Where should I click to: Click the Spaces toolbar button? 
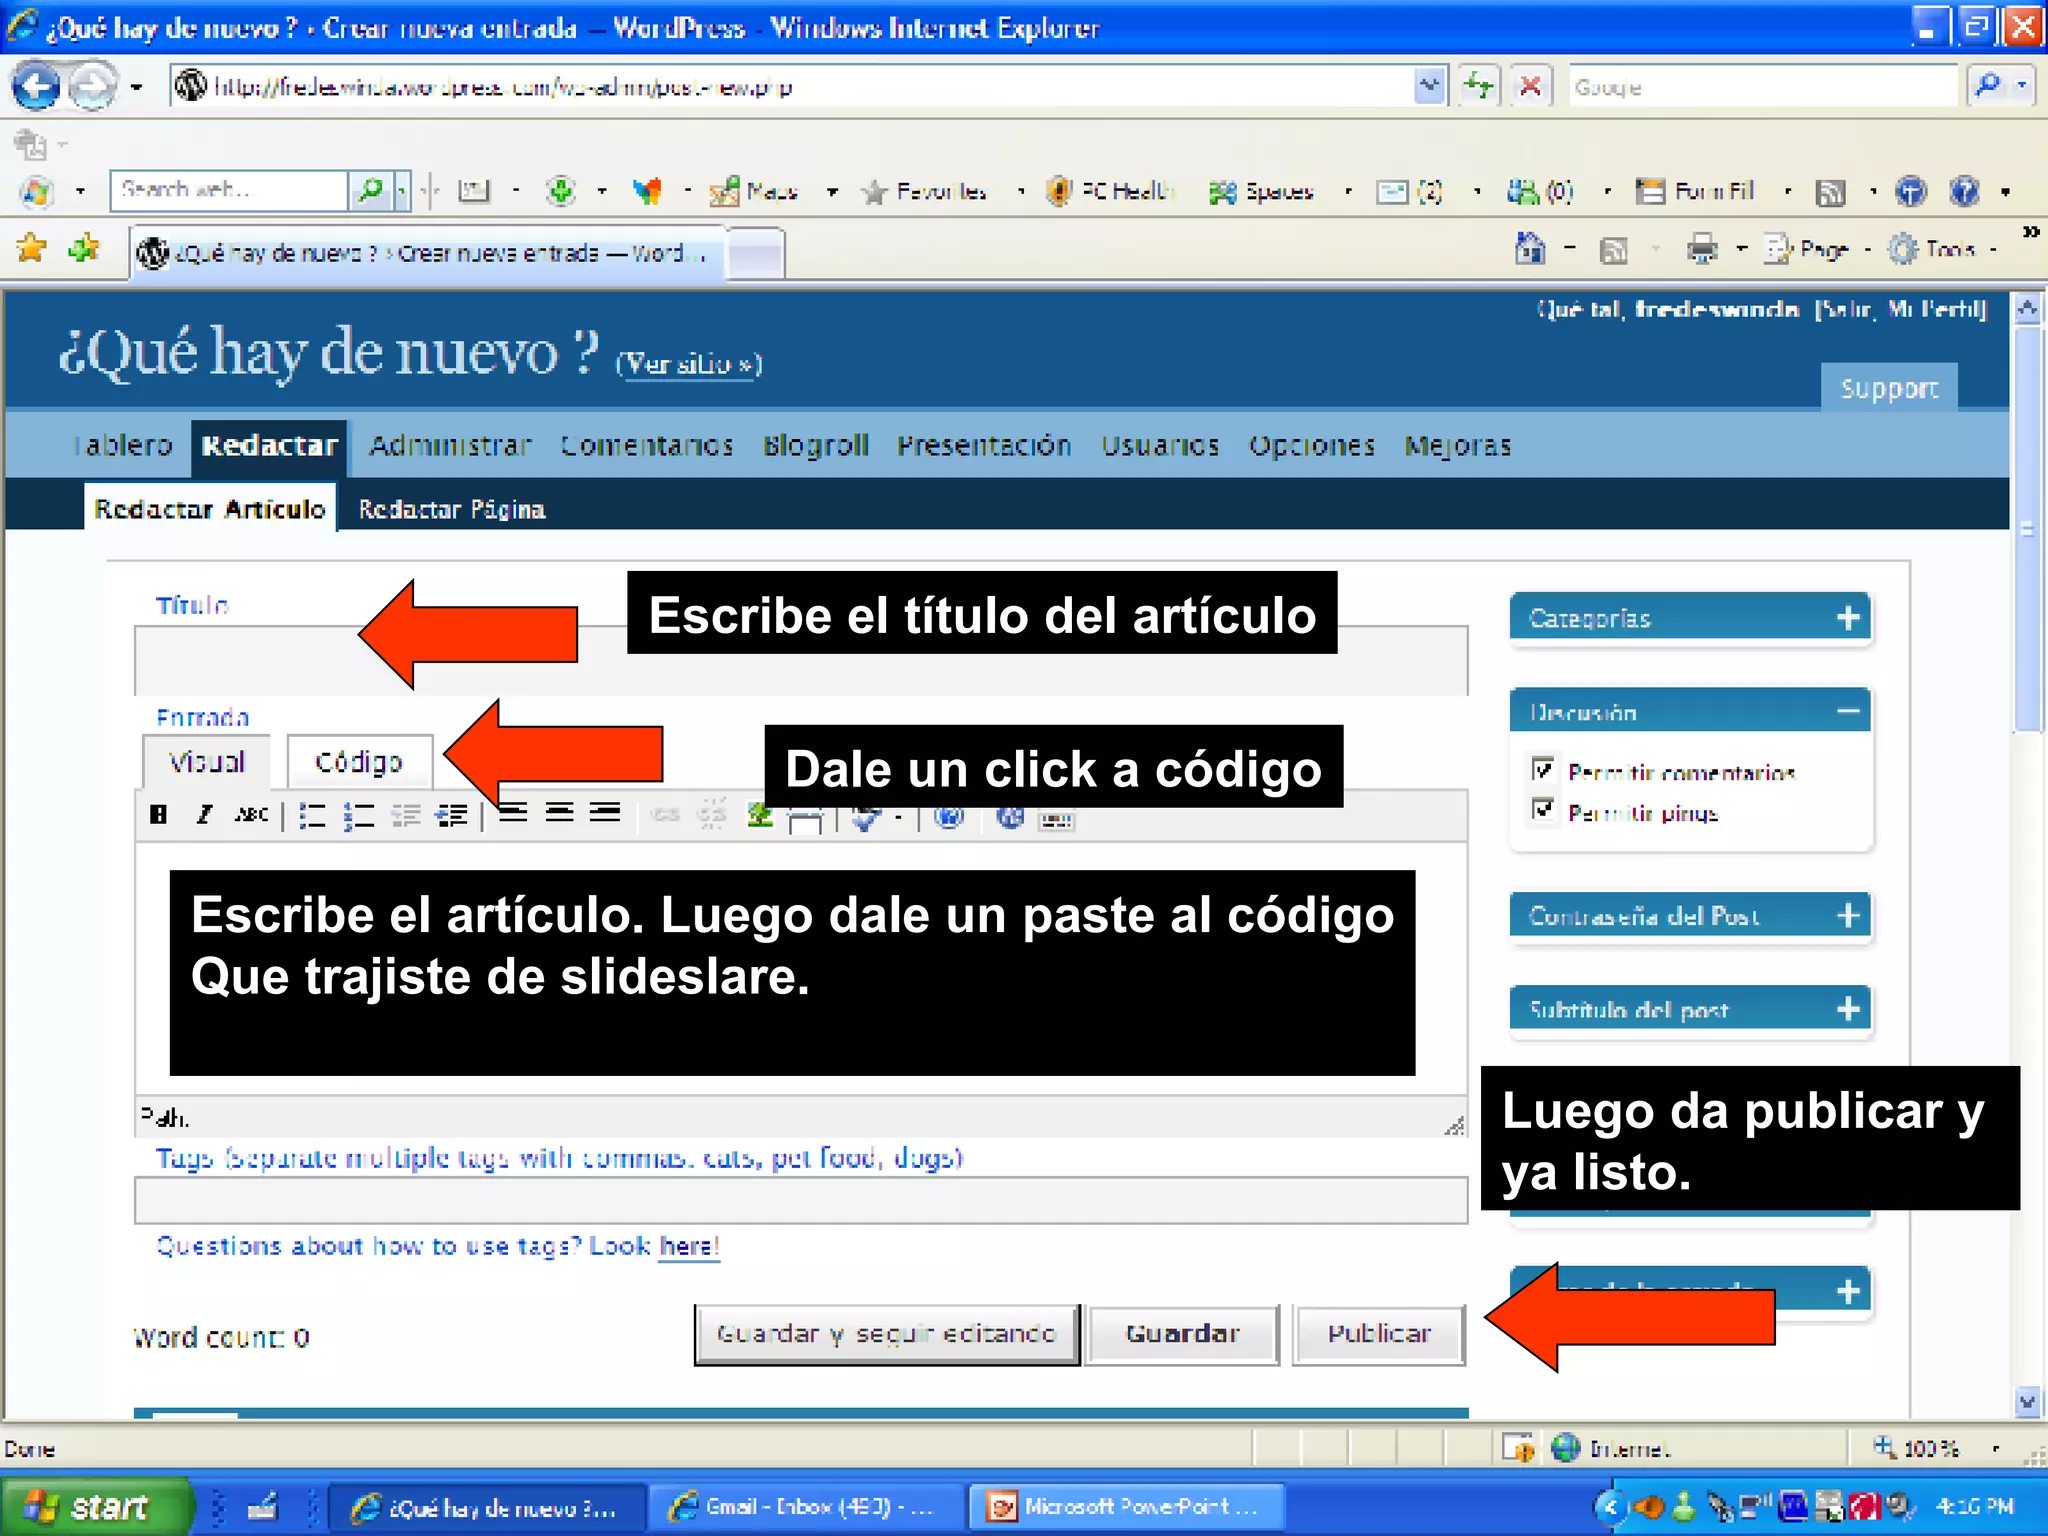click(1261, 191)
